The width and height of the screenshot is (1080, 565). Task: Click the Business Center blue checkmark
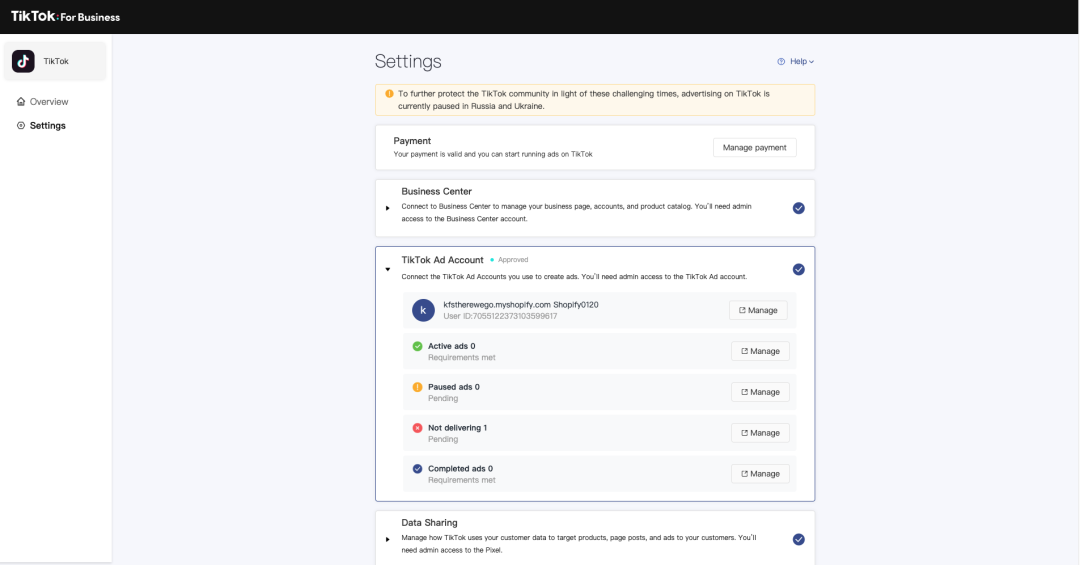[798, 208]
